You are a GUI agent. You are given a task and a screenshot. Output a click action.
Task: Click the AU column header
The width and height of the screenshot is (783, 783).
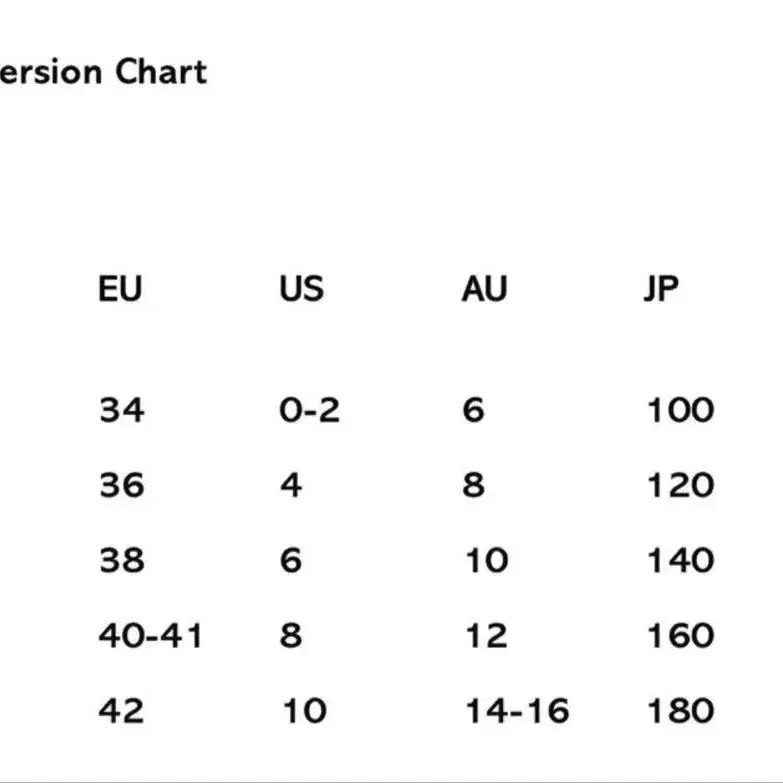click(x=484, y=288)
